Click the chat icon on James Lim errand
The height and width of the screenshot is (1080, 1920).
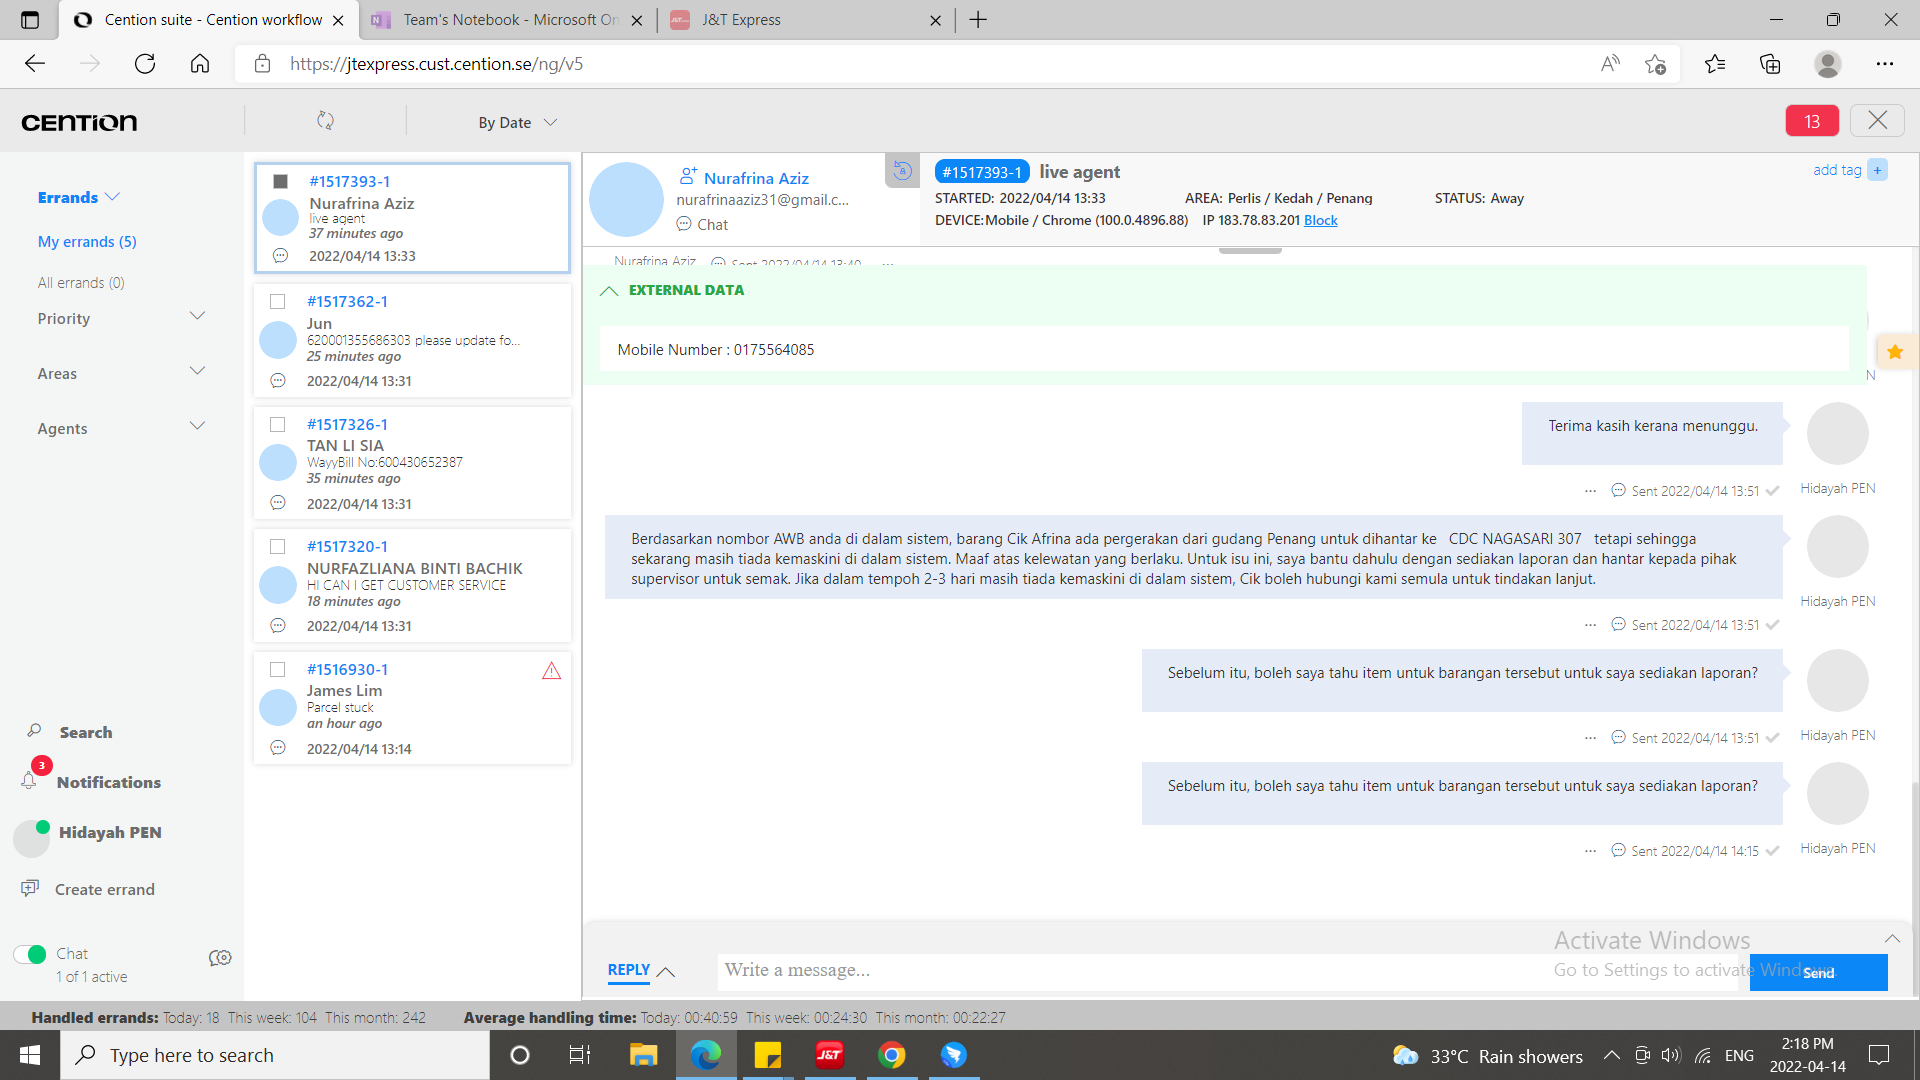pos(278,748)
